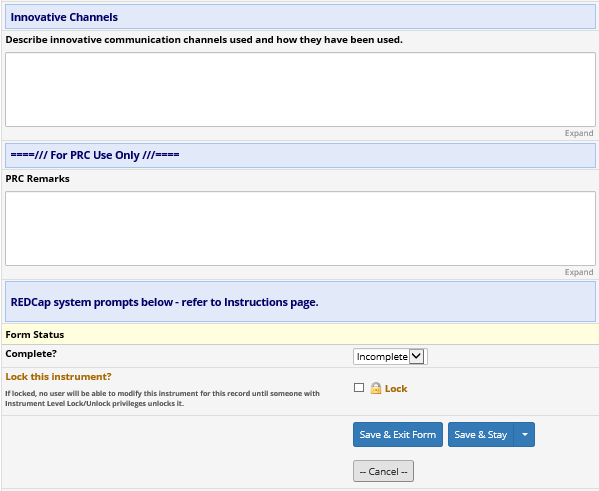Image resolution: width=599 pixels, height=491 pixels.
Task: Click the Save & Stay button
Action: (x=481, y=434)
